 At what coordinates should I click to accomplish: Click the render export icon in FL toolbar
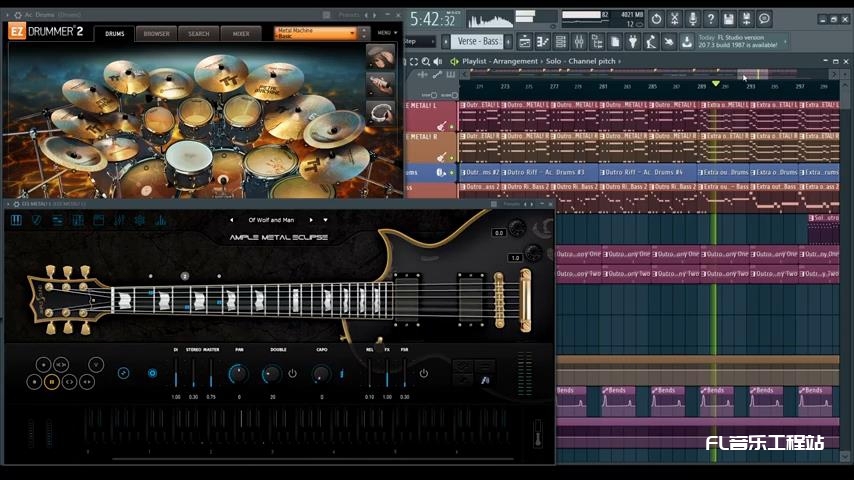(x=746, y=20)
